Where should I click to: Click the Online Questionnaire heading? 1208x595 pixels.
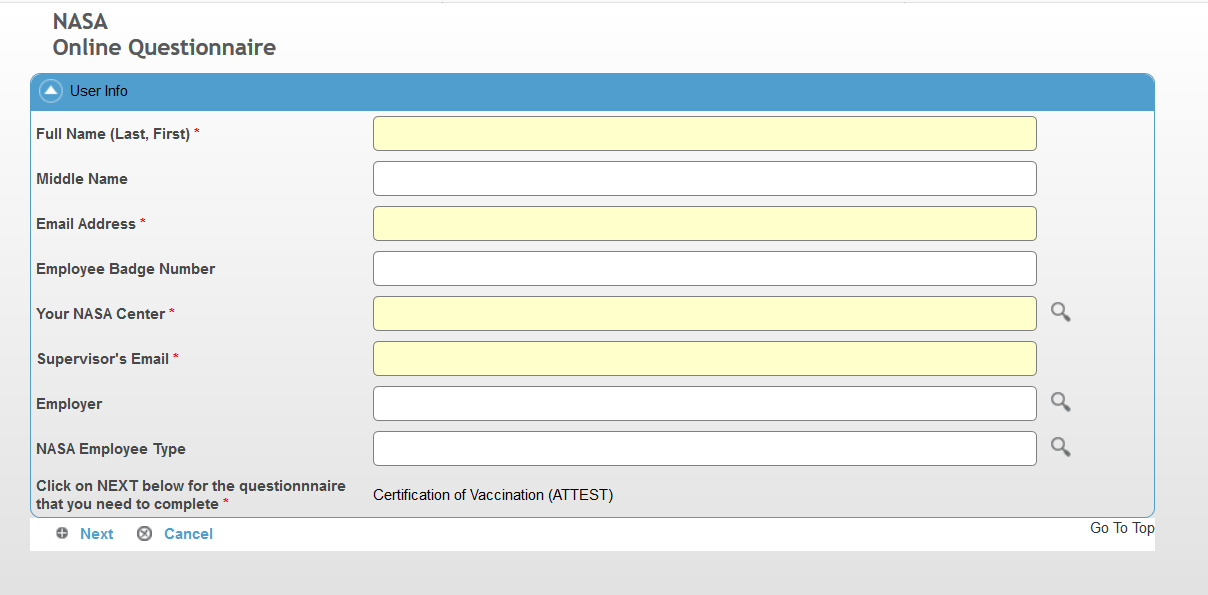[164, 47]
